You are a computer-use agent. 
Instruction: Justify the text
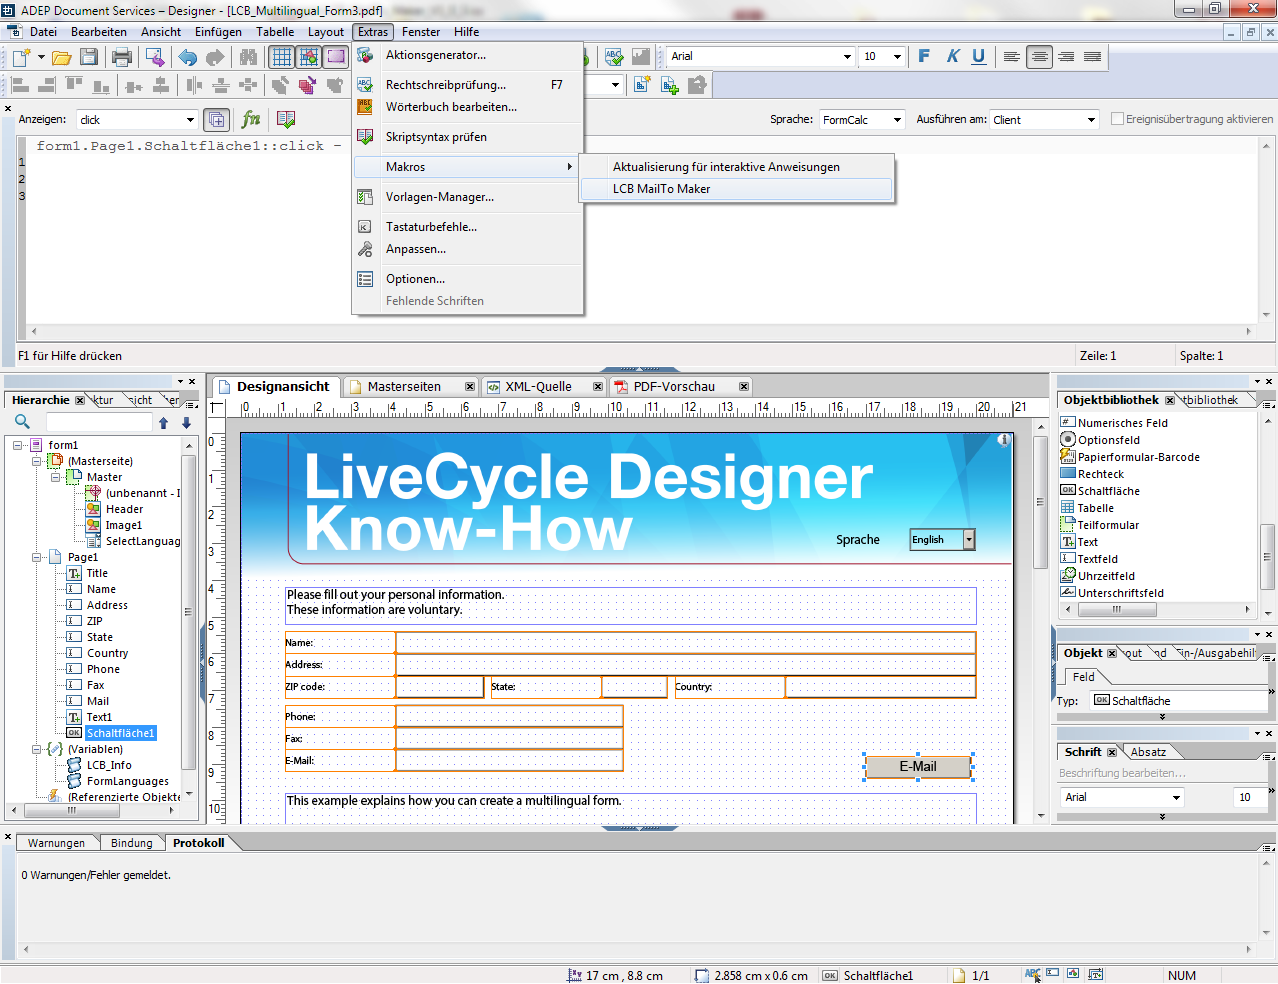coord(1093,56)
